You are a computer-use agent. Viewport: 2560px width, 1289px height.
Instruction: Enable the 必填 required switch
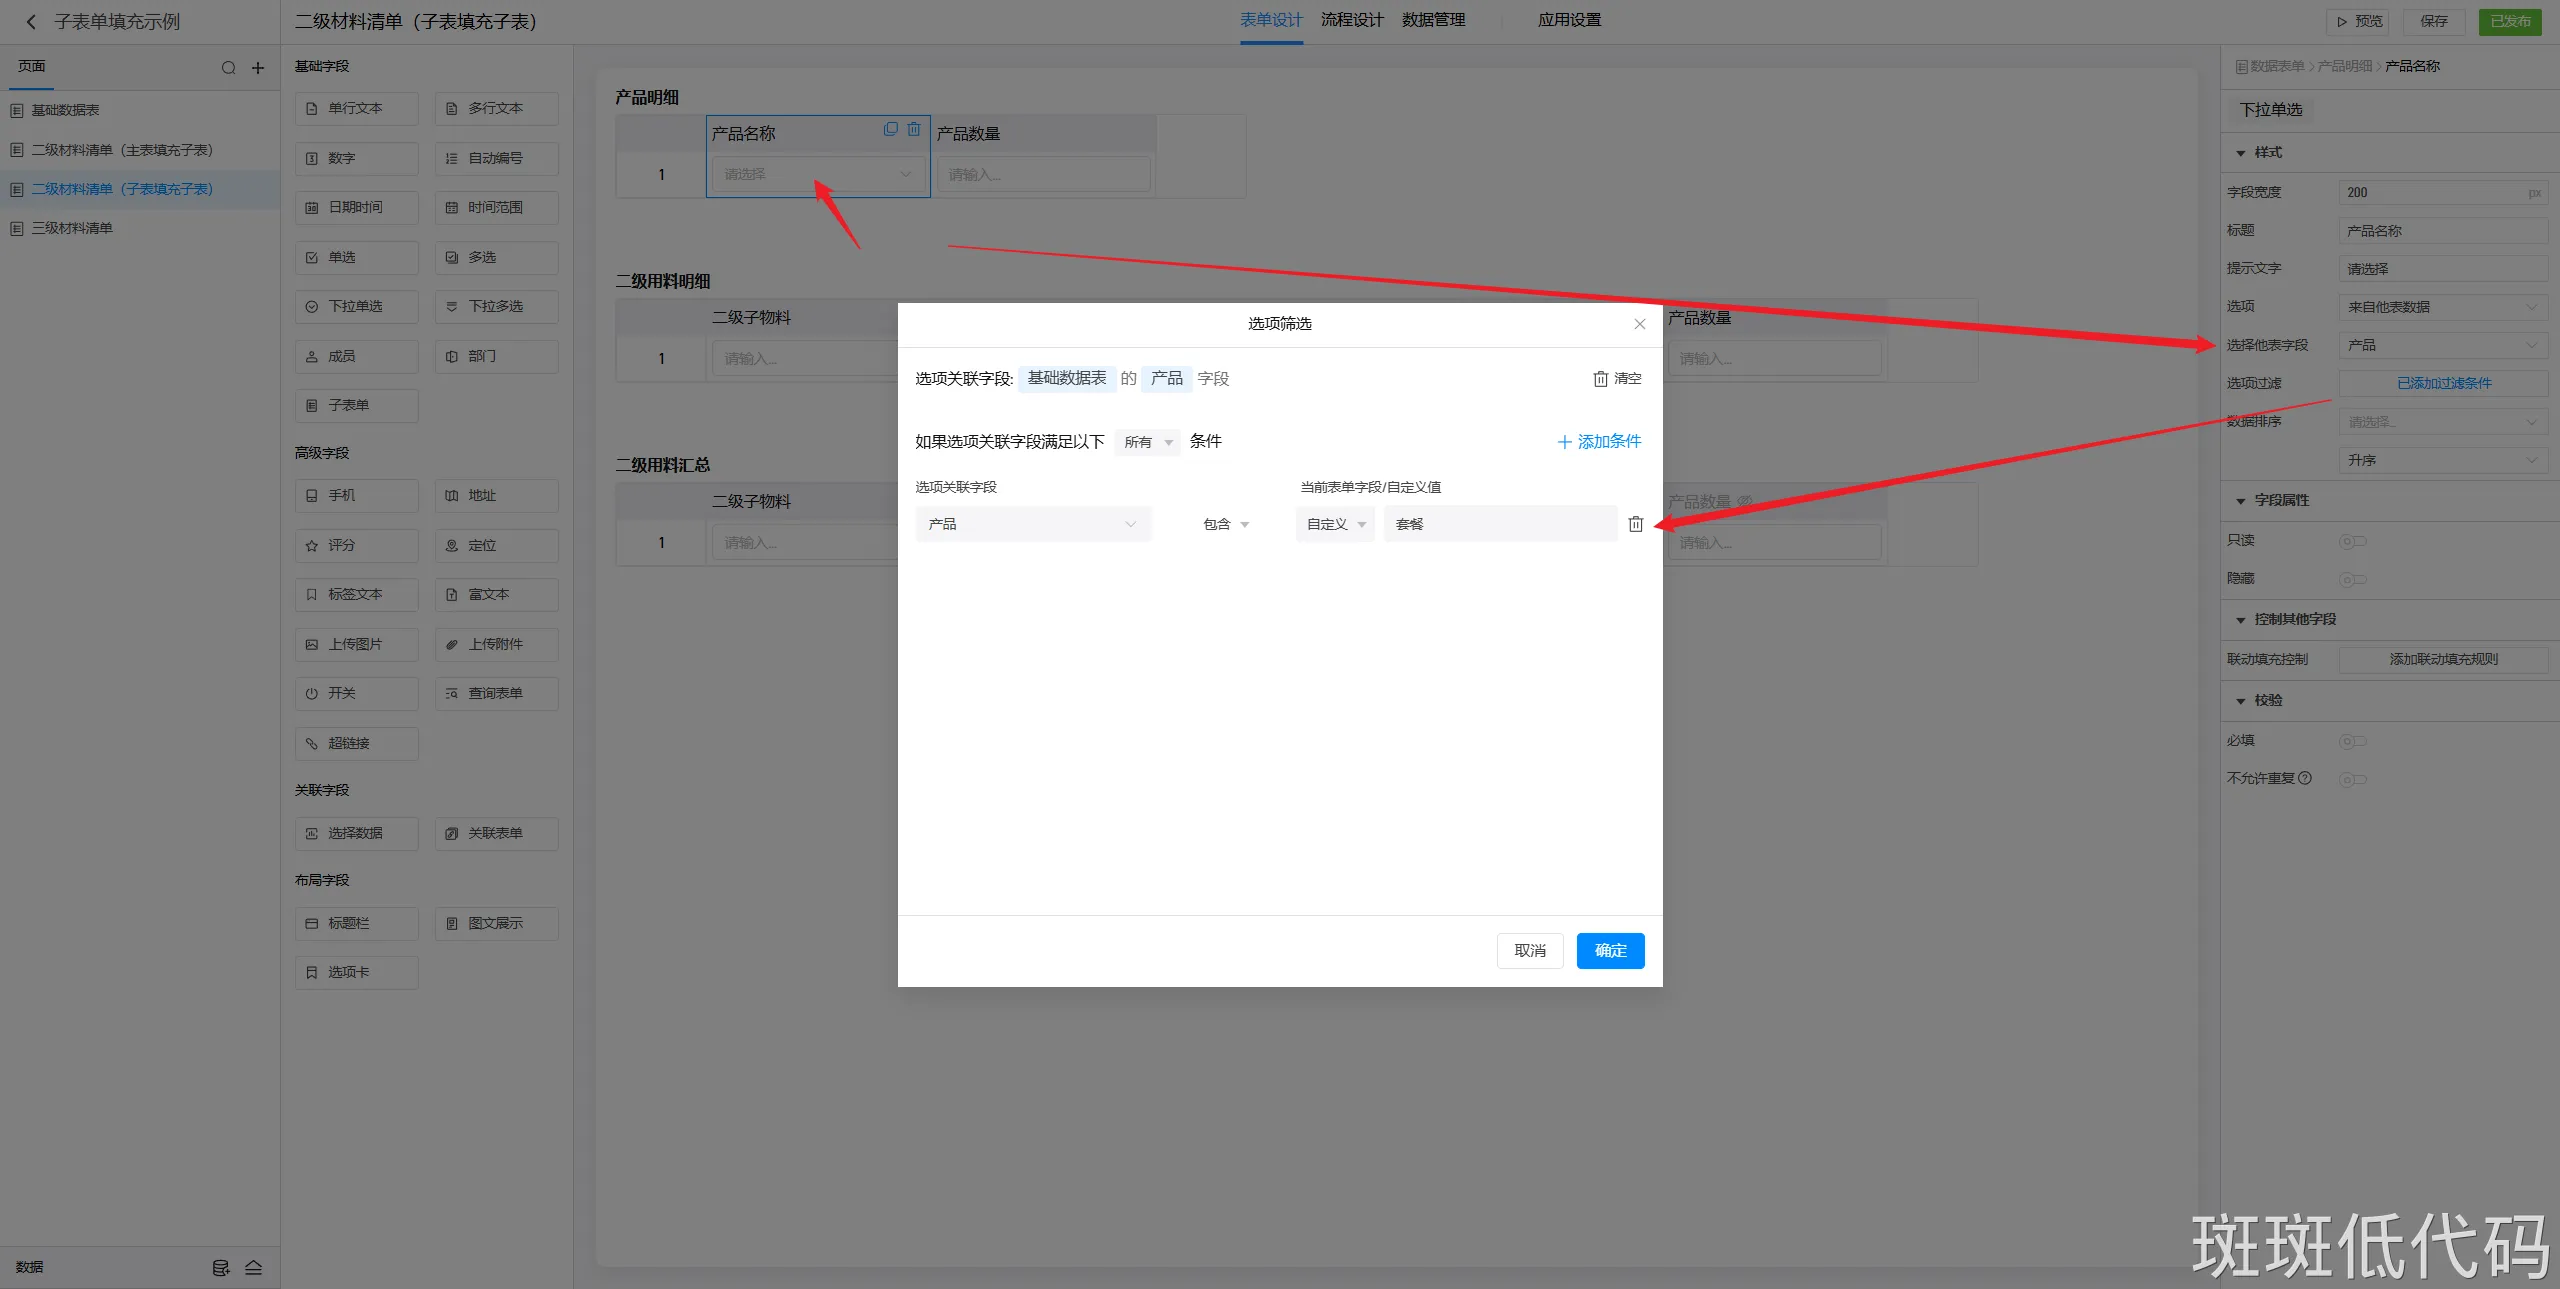coord(2351,741)
